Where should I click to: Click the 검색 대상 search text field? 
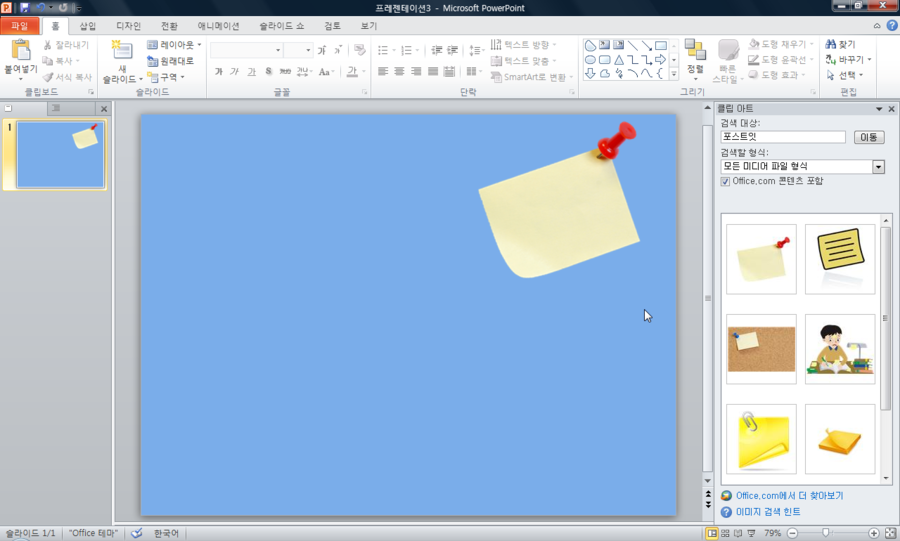click(783, 137)
